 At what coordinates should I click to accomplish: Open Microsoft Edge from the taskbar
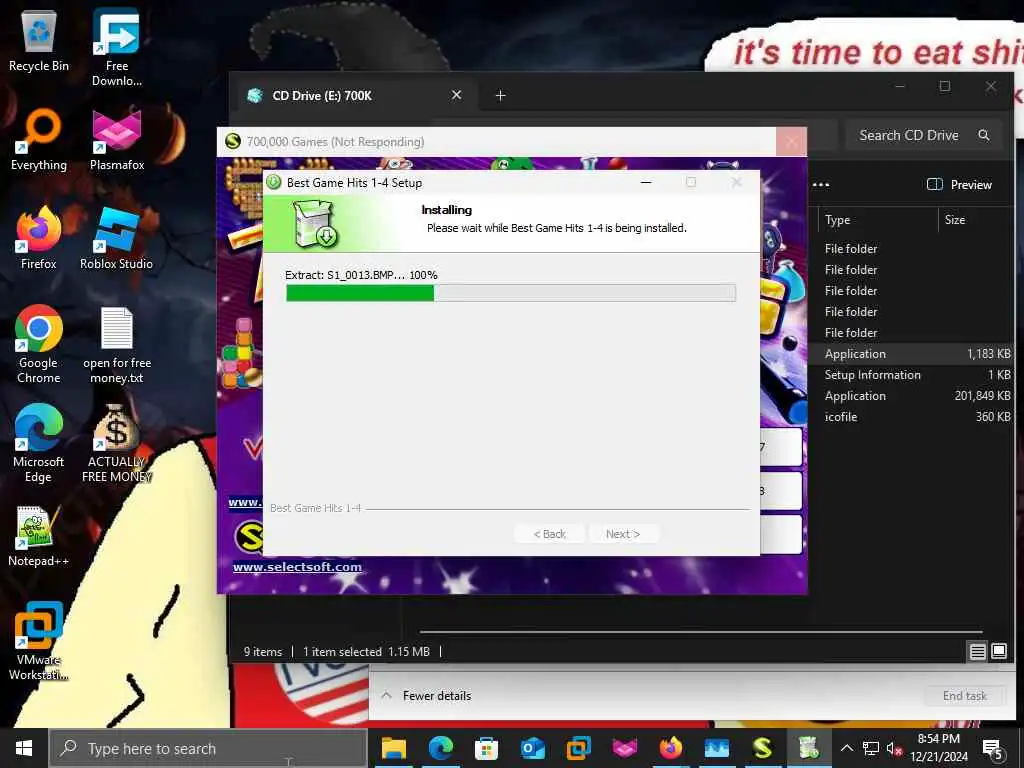click(441, 748)
